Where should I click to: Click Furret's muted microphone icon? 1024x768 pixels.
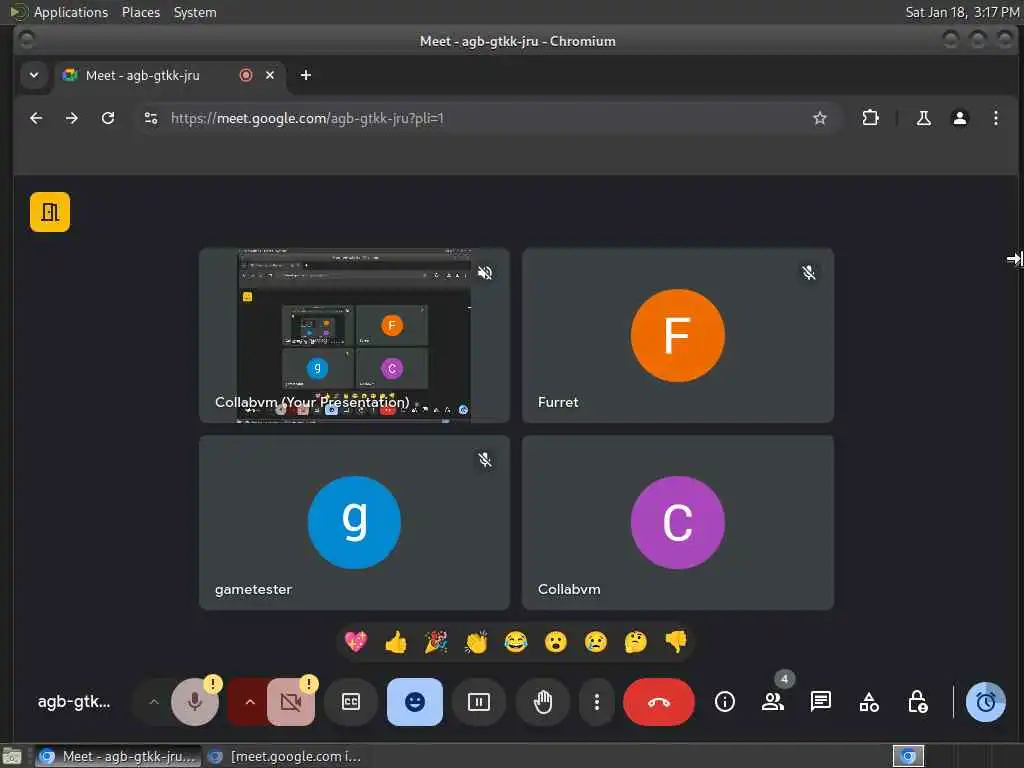coord(808,272)
